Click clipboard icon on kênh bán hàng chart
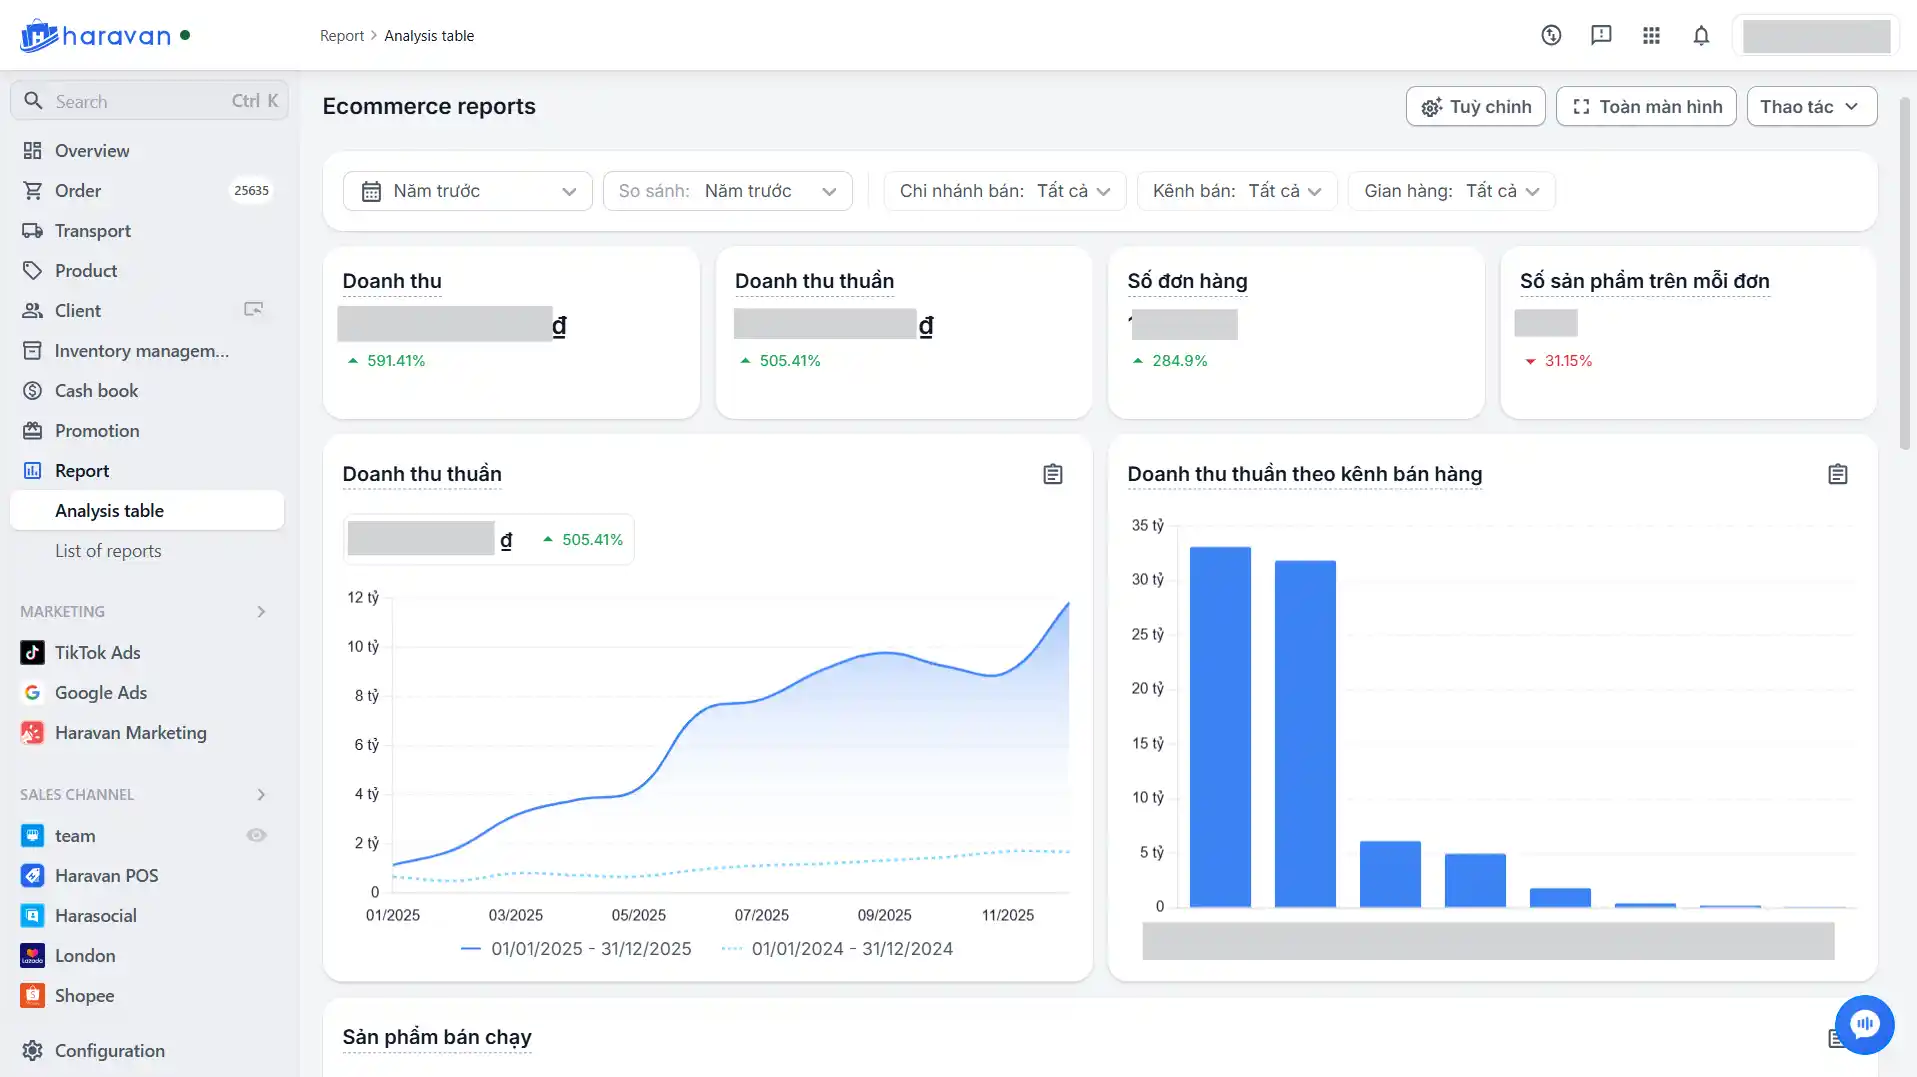1917x1077 pixels. pos(1838,474)
